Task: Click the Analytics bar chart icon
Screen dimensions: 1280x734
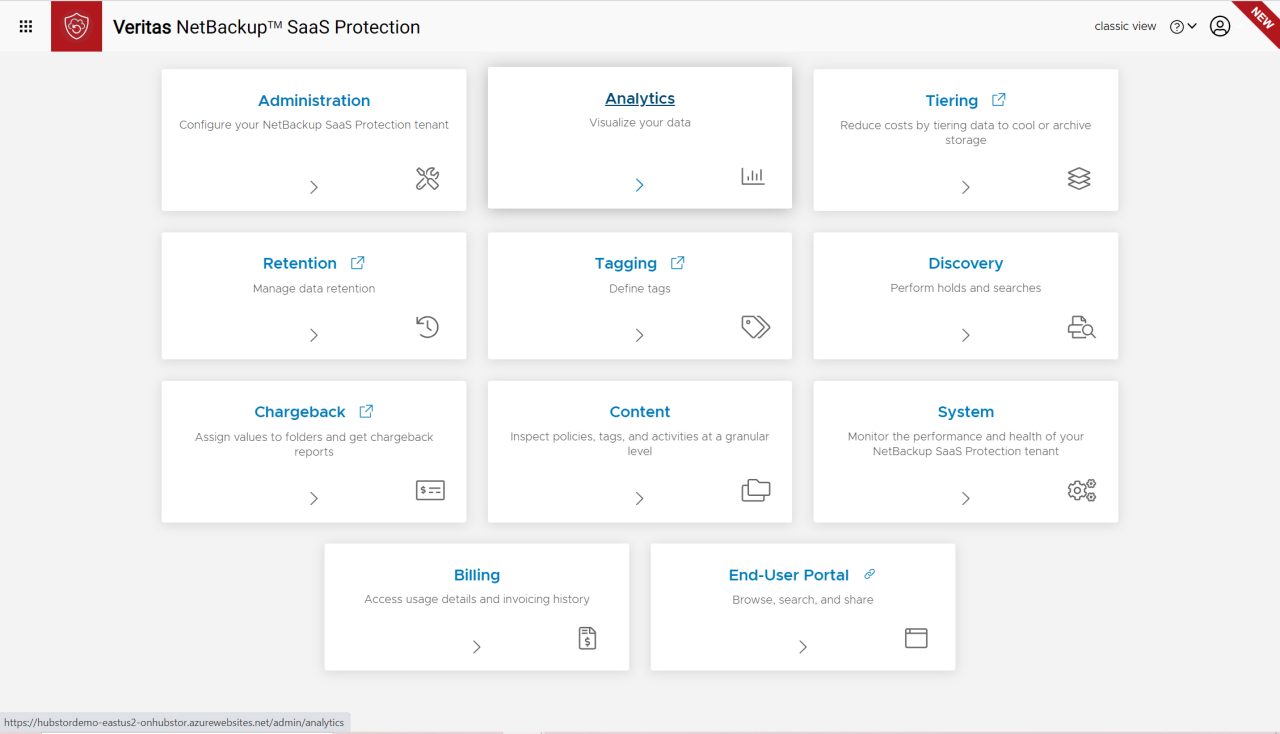Action: coord(753,177)
